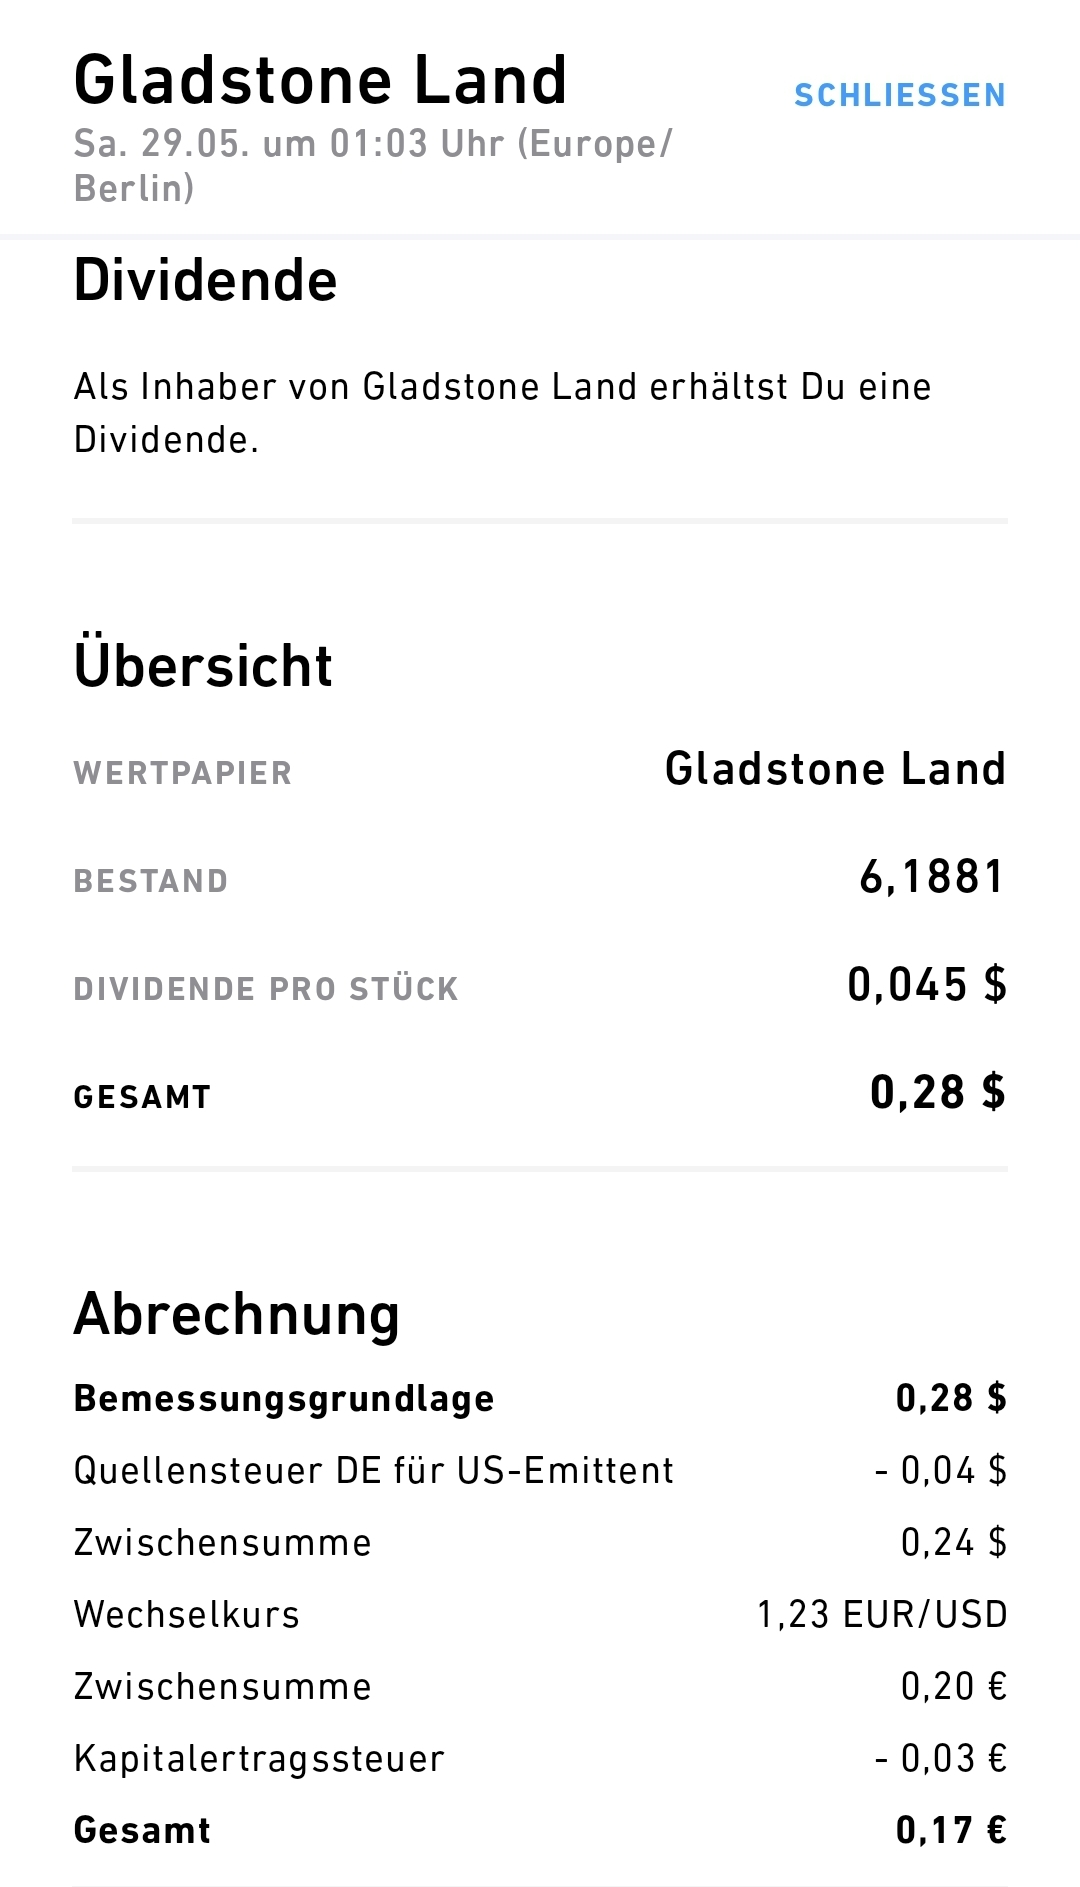
Task: Tap the SCHLIESSEN button
Action: pos(899,95)
